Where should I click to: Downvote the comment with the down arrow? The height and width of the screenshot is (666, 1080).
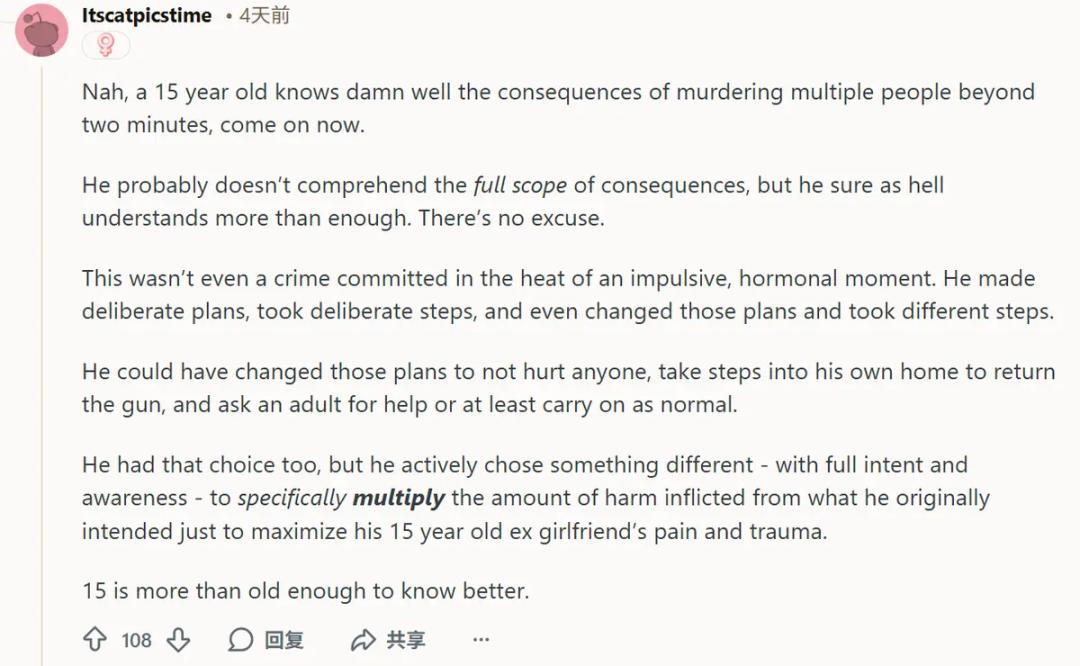[x=177, y=640]
